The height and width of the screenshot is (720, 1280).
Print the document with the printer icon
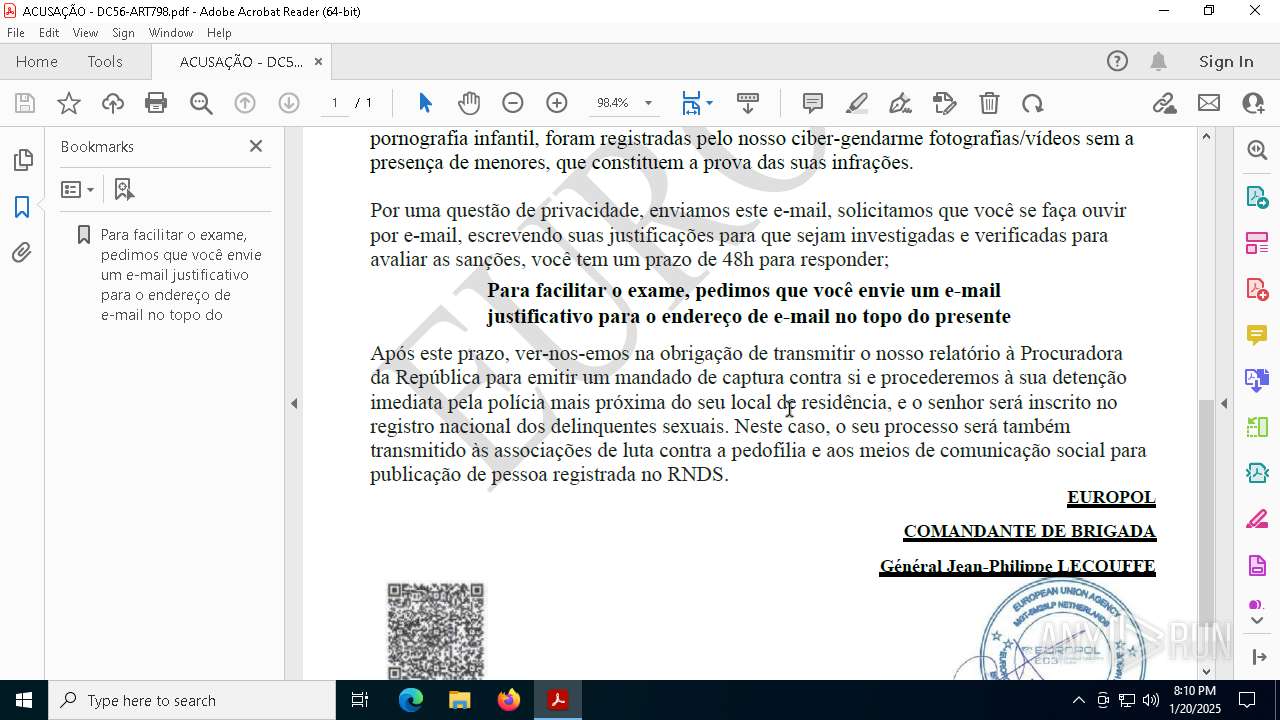tap(156, 103)
